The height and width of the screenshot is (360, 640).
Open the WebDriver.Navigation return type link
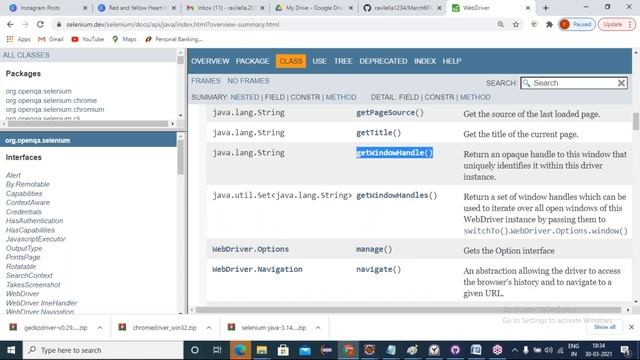(x=257, y=269)
